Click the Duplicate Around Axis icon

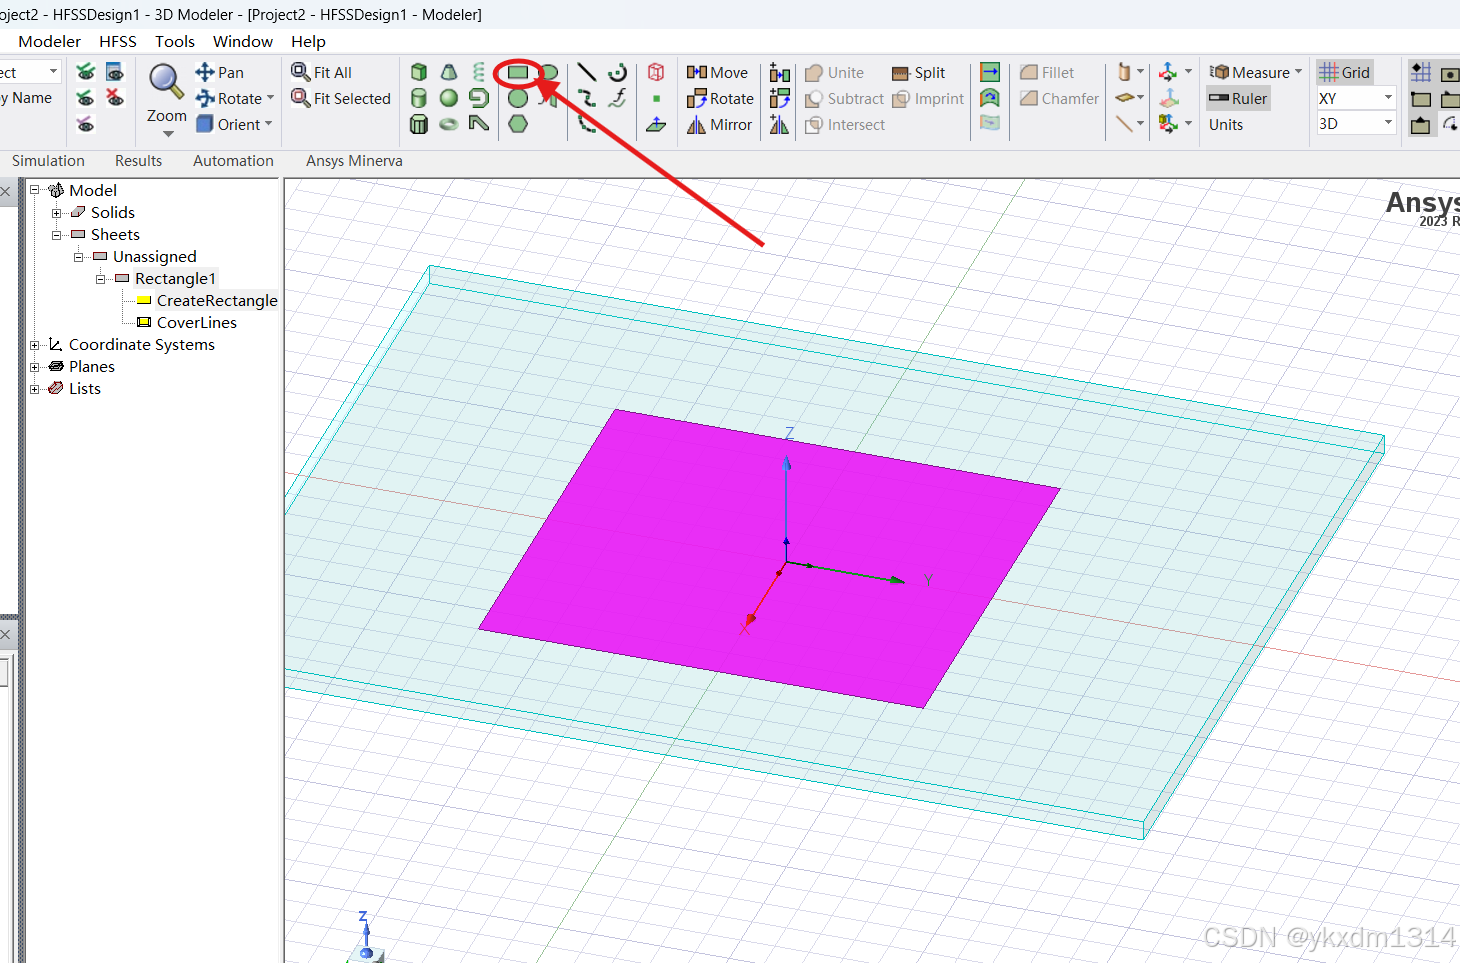[780, 98]
